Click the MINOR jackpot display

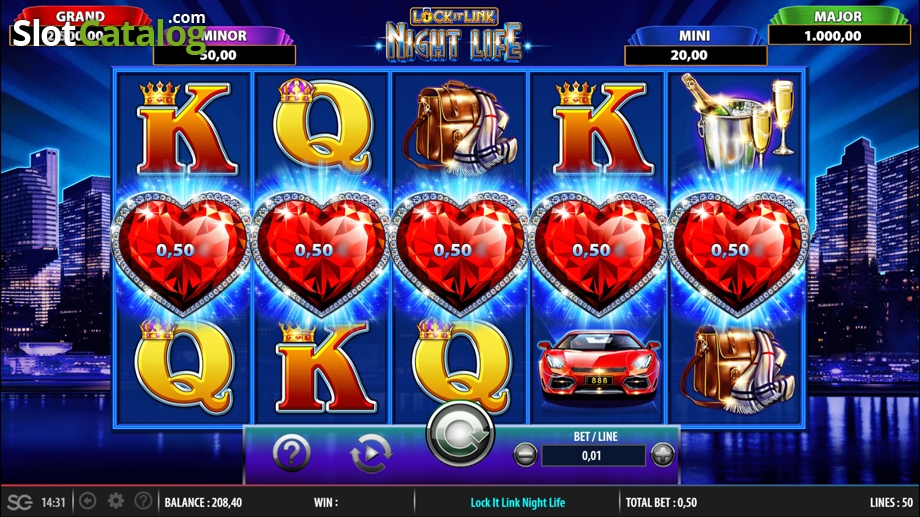click(x=224, y=46)
